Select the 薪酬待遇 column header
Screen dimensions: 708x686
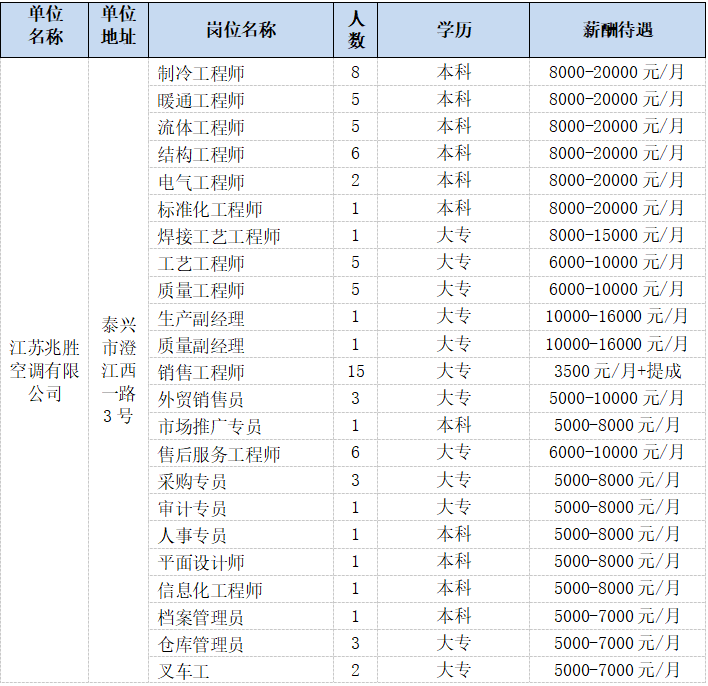(x=617, y=30)
